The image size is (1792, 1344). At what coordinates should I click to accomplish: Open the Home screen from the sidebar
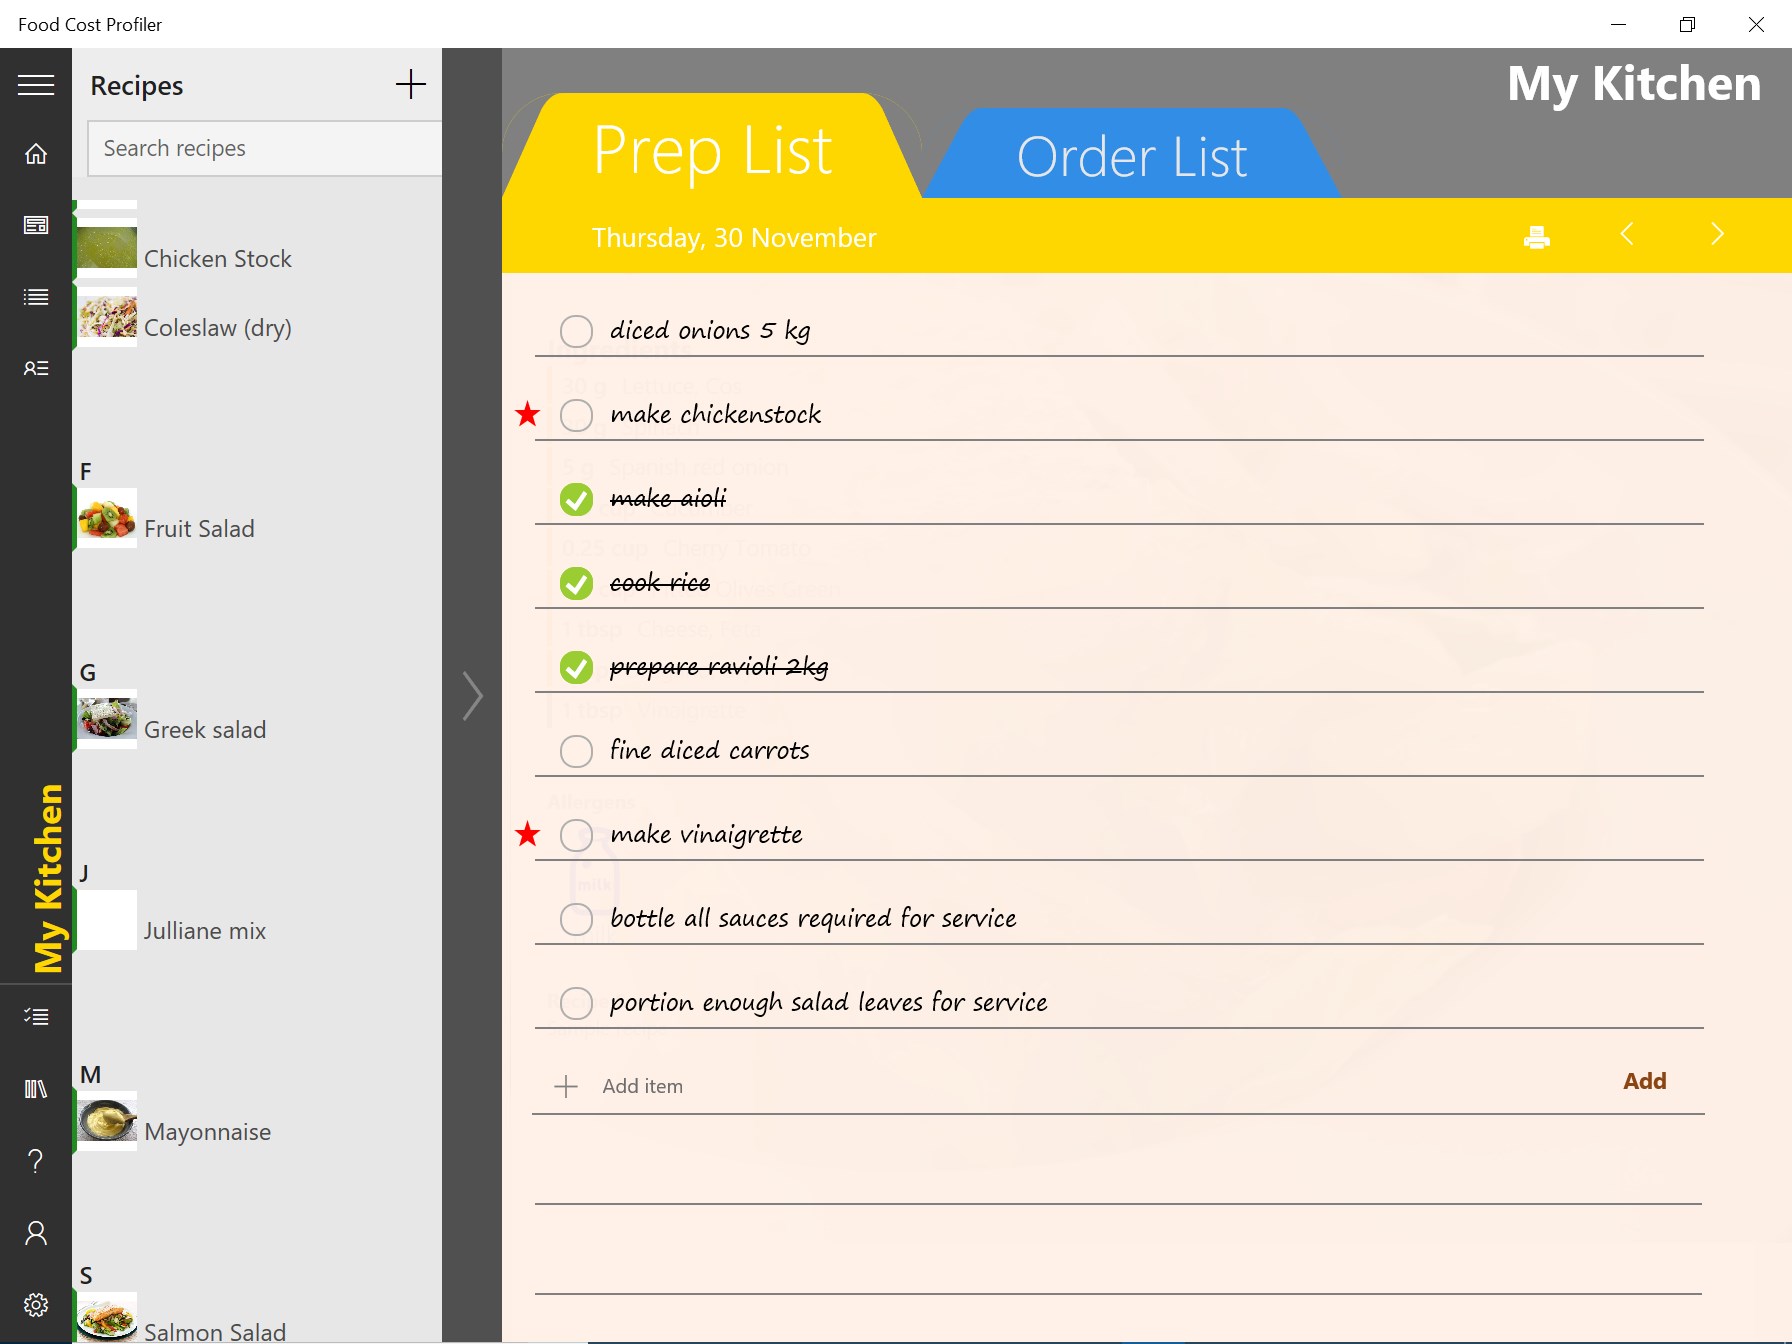[36, 154]
